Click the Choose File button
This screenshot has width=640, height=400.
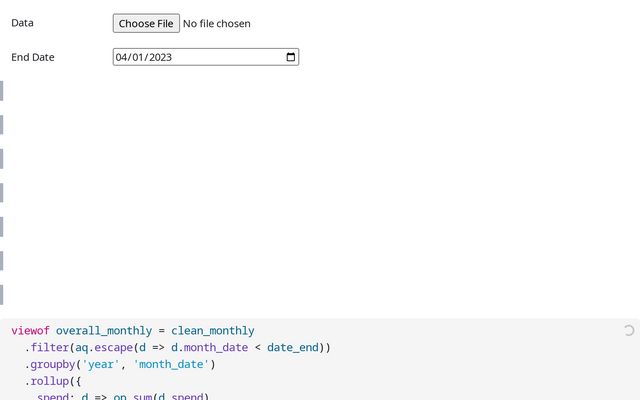(x=146, y=23)
